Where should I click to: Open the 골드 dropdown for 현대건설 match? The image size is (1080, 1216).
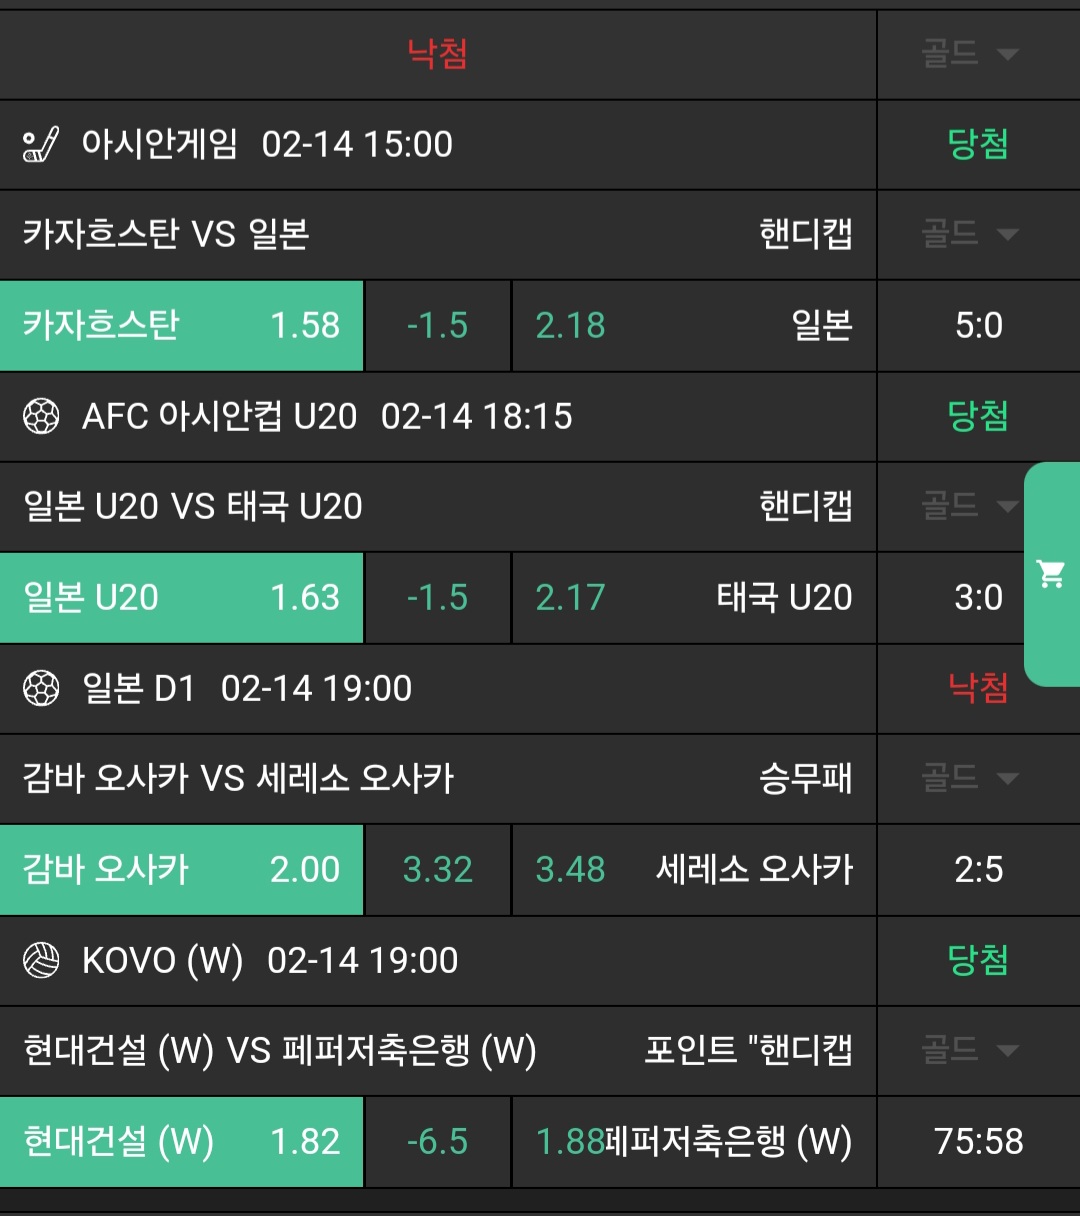pos(969,1050)
